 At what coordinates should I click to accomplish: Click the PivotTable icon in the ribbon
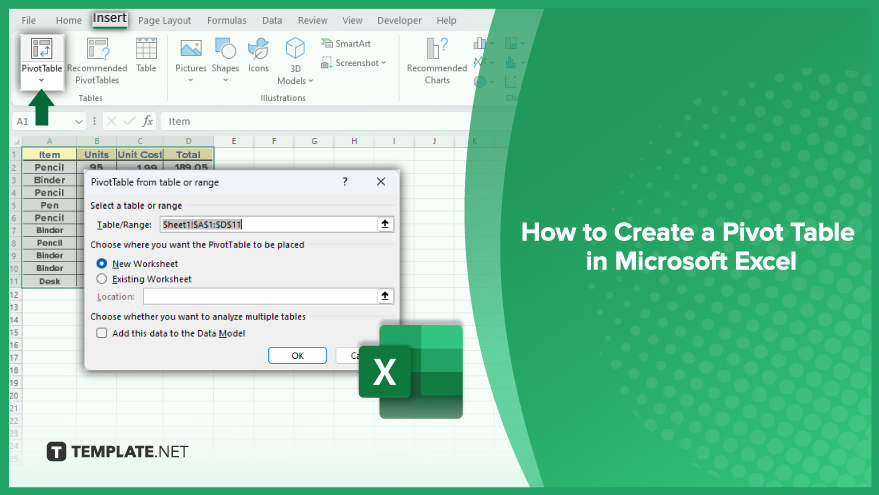point(41,49)
